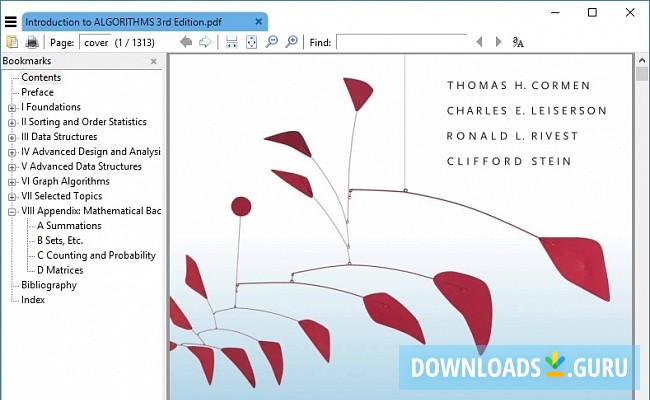
Task: Click the Open file icon
Action: [x=12, y=42]
